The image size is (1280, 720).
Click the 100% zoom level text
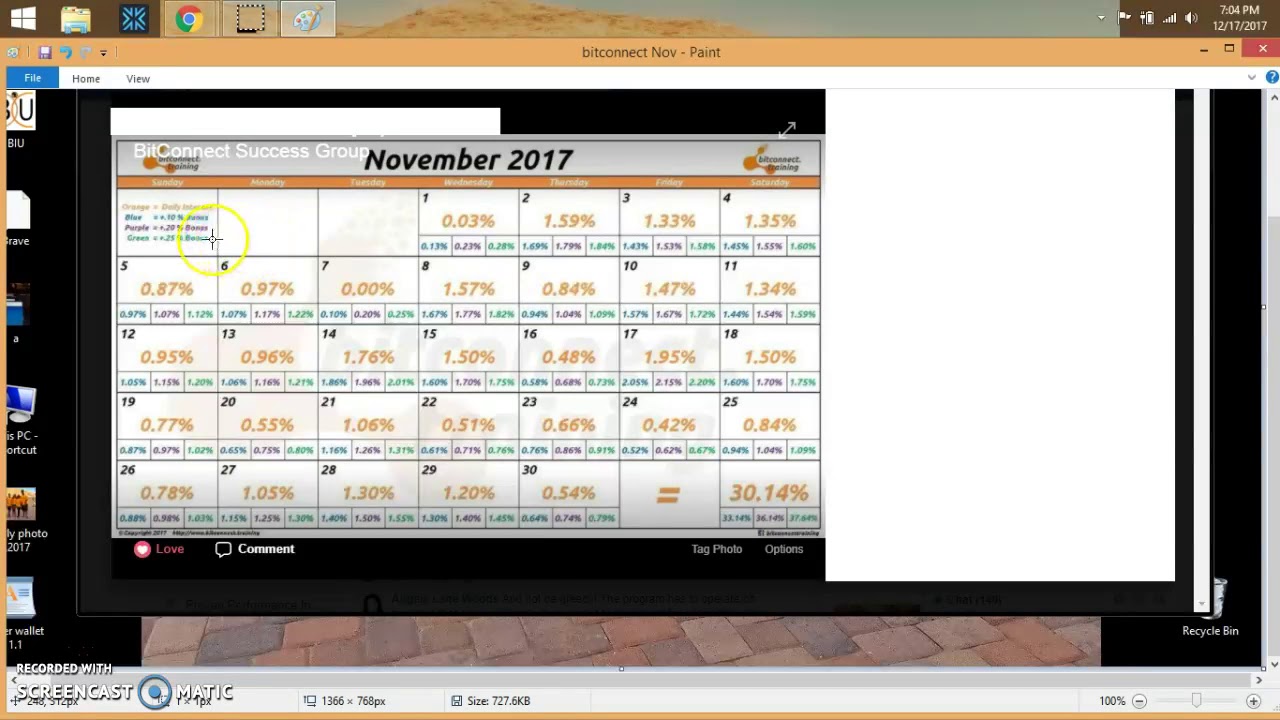tap(1112, 701)
